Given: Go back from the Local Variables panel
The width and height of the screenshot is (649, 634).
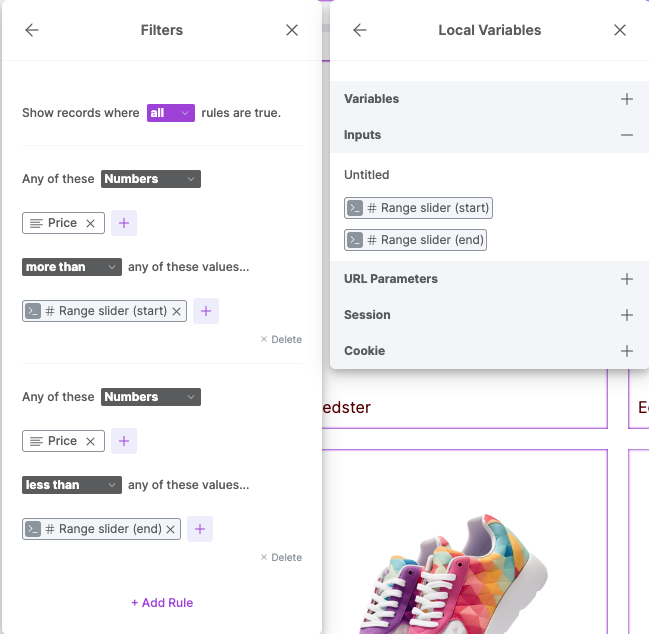Looking at the screenshot, I should pos(360,30).
